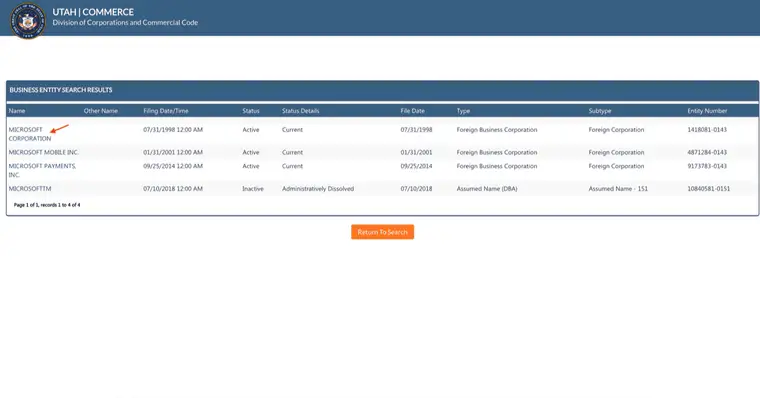Viewport: 760px width, 398px height.
Task: Click Assumed Name (DBA) type cell
Action: pyautogui.click(x=487, y=189)
